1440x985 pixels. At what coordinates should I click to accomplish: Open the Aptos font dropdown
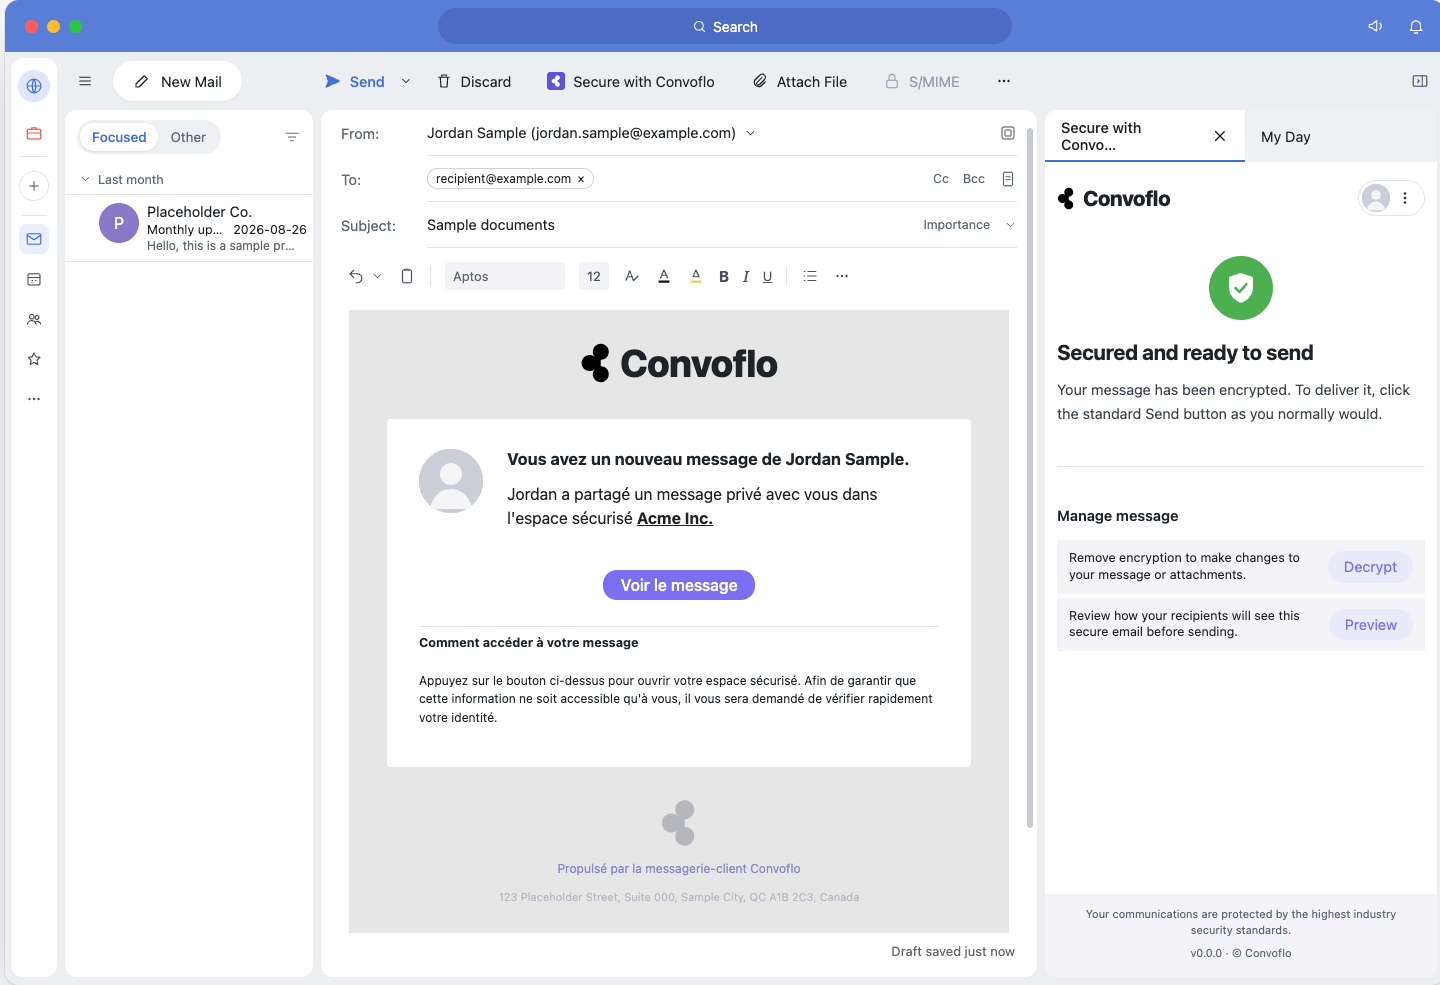tap(505, 276)
